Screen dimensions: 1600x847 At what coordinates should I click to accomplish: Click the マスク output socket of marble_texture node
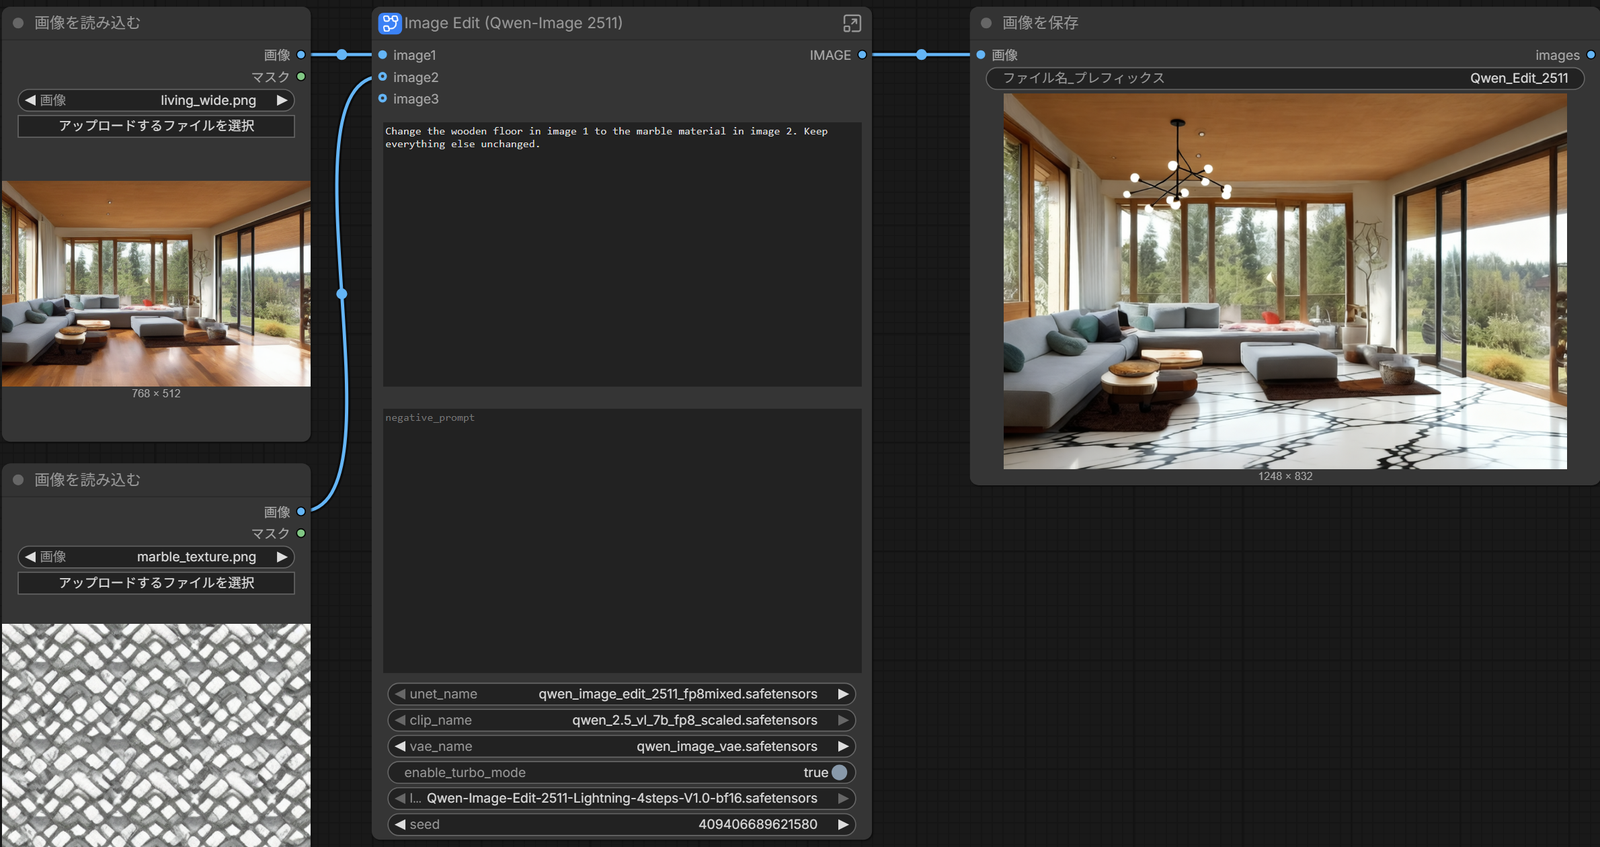tap(301, 534)
